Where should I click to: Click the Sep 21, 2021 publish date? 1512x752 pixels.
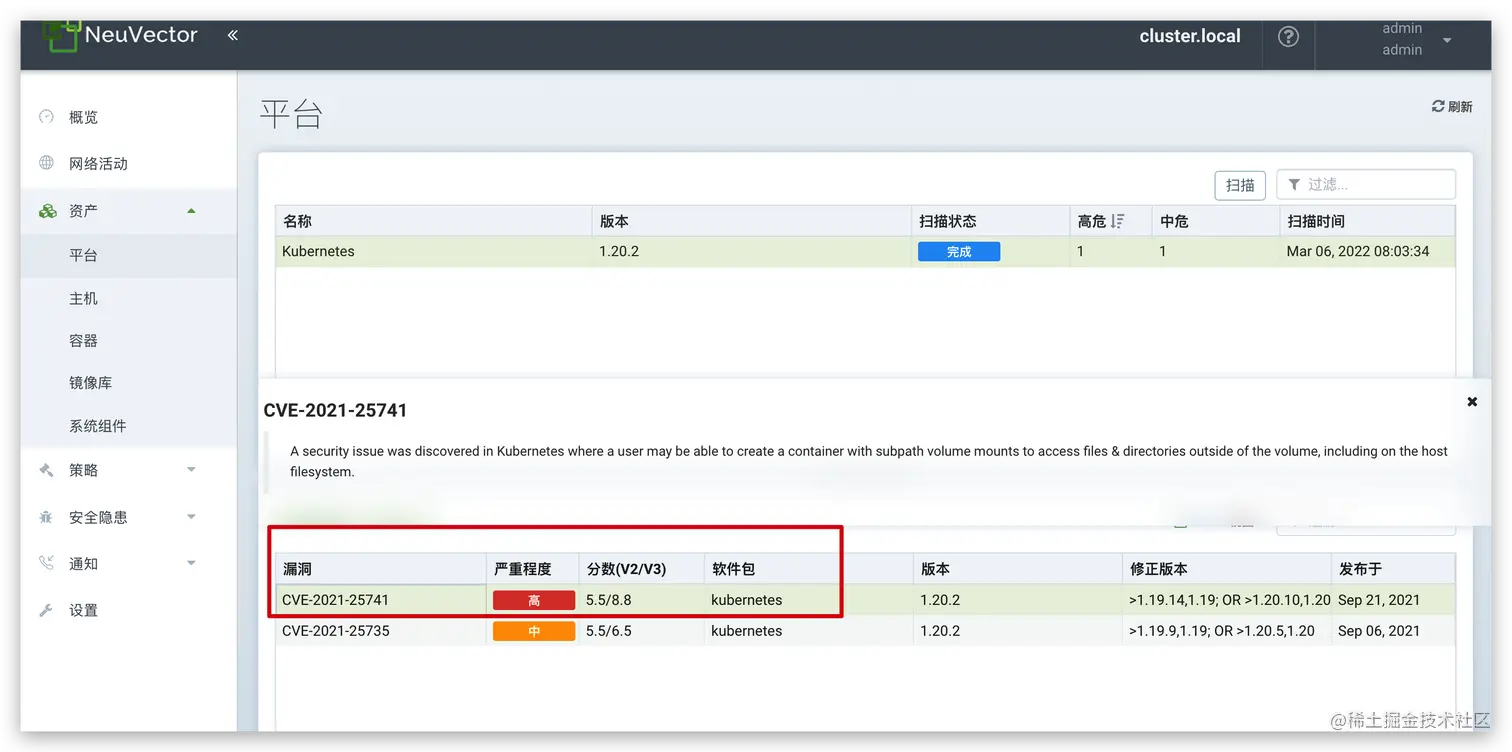tap(1379, 600)
